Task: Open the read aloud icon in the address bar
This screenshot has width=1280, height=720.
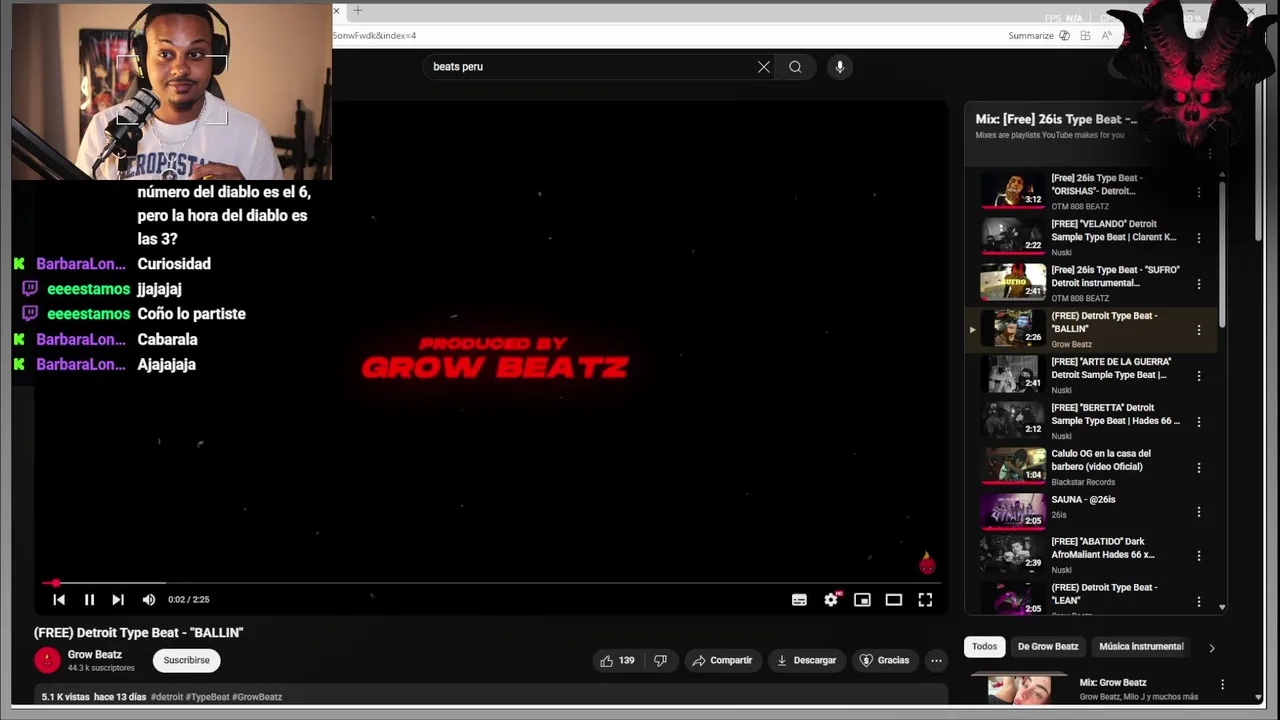Action: point(1107,35)
